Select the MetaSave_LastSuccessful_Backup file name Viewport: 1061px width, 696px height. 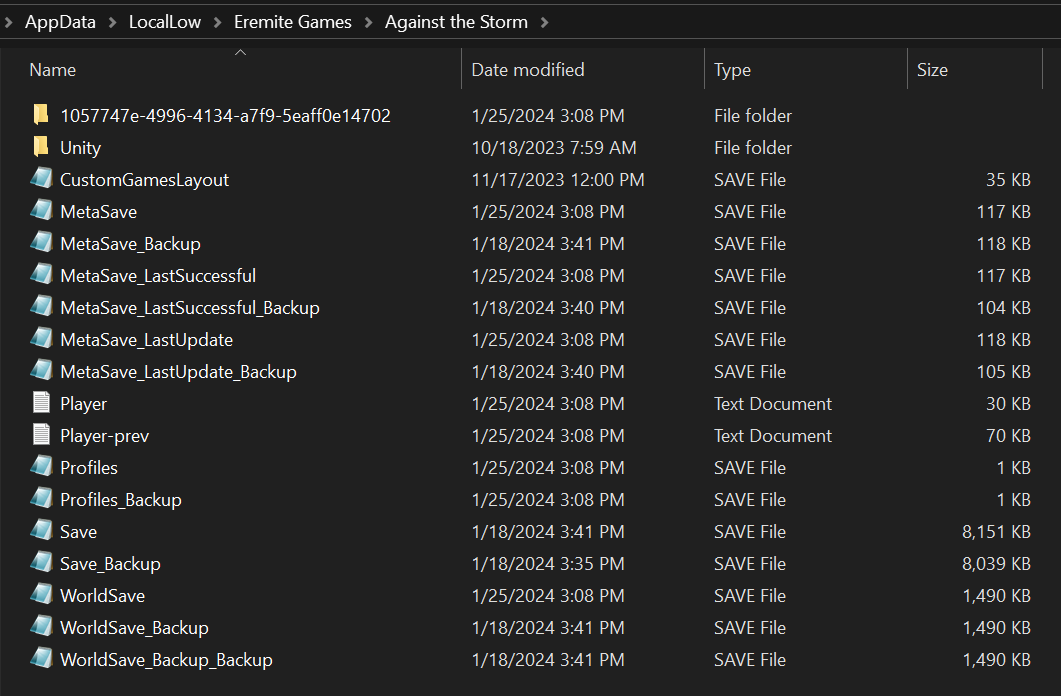click(190, 308)
